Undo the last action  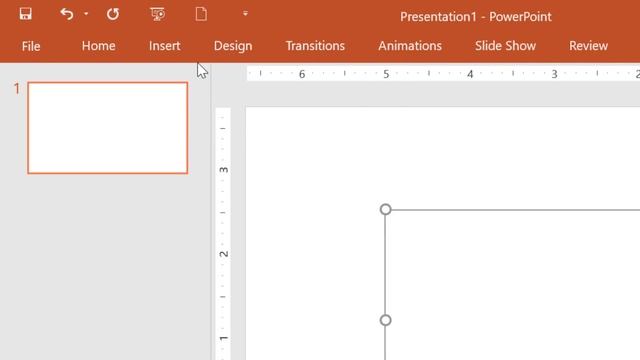click(67, 14)
